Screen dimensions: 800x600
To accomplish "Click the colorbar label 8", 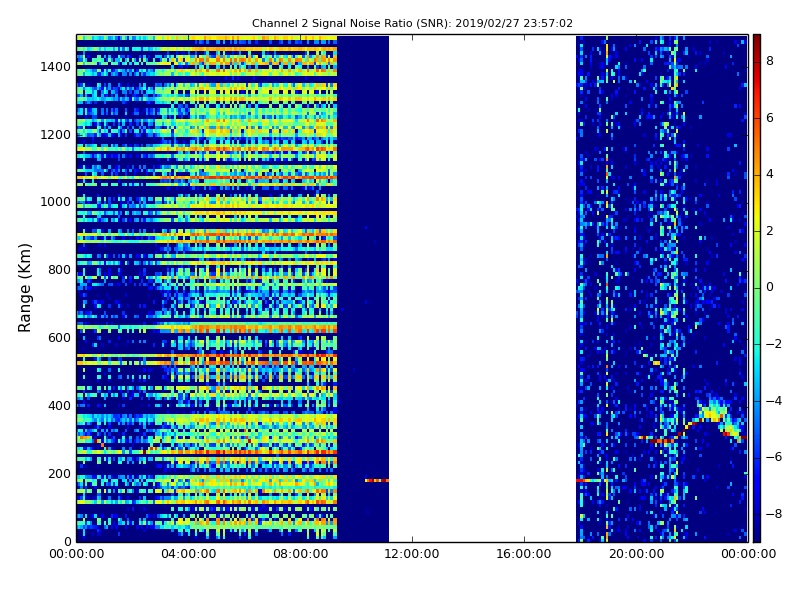I will (770, 61).
